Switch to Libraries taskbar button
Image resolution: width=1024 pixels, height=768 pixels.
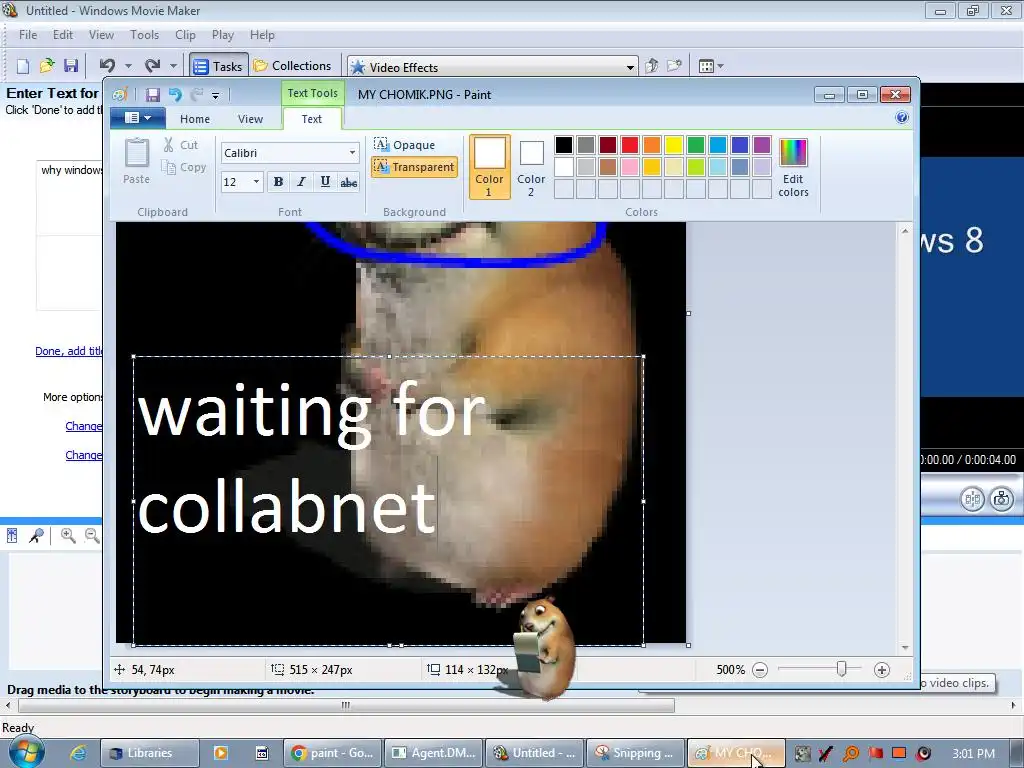150,753
